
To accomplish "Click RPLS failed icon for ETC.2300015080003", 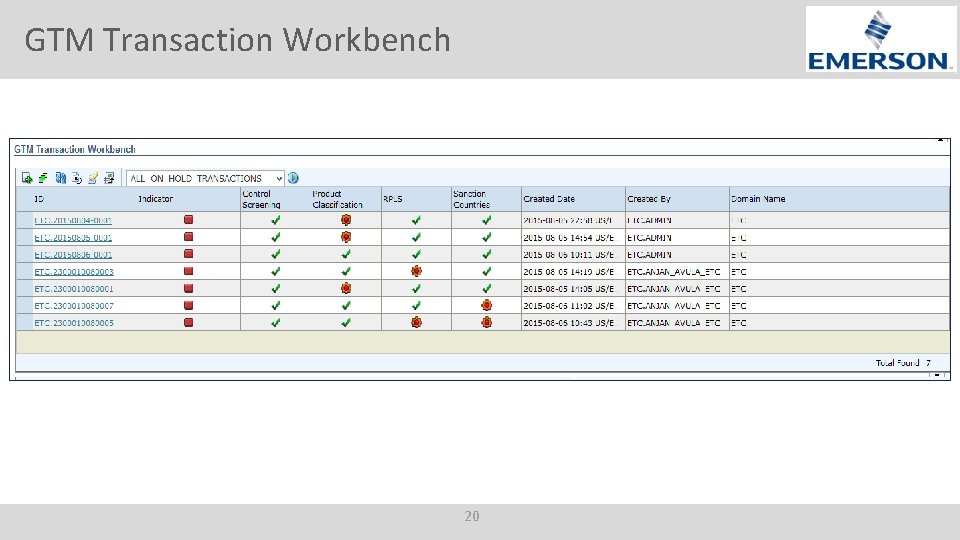I will pyautogui.click(x=416, y=271).
